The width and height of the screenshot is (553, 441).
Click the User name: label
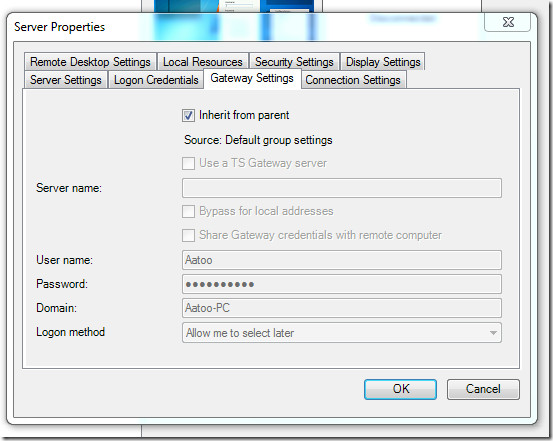tap(65, 260)
